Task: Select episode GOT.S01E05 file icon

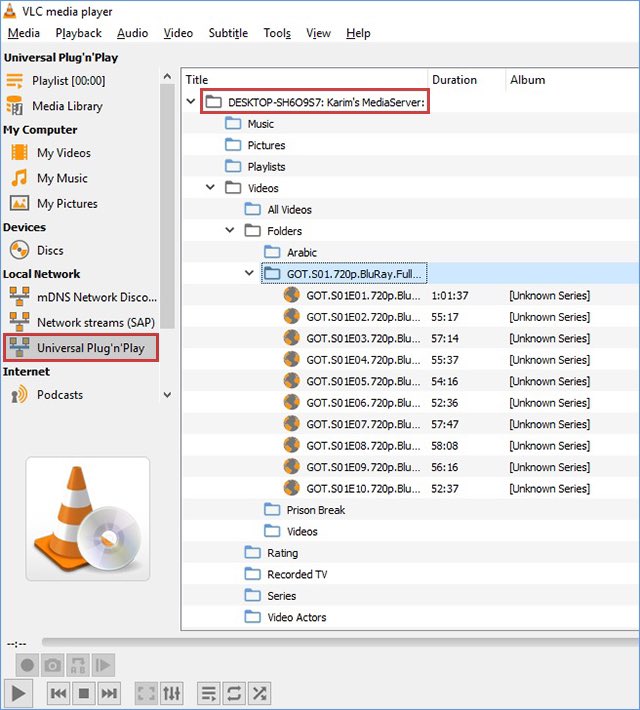Action: point(292,381)
